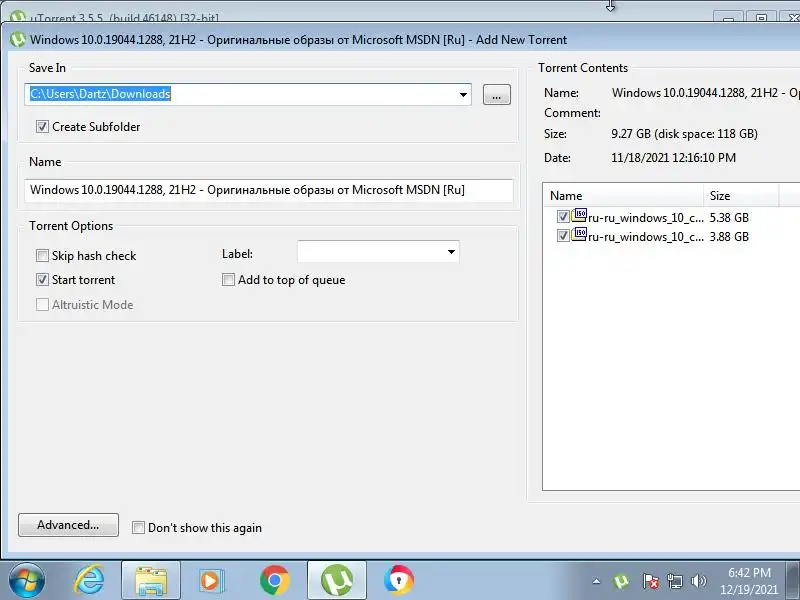Click the 3.88 GB size value
Screen dimensions: 800x600
[729, 237]
